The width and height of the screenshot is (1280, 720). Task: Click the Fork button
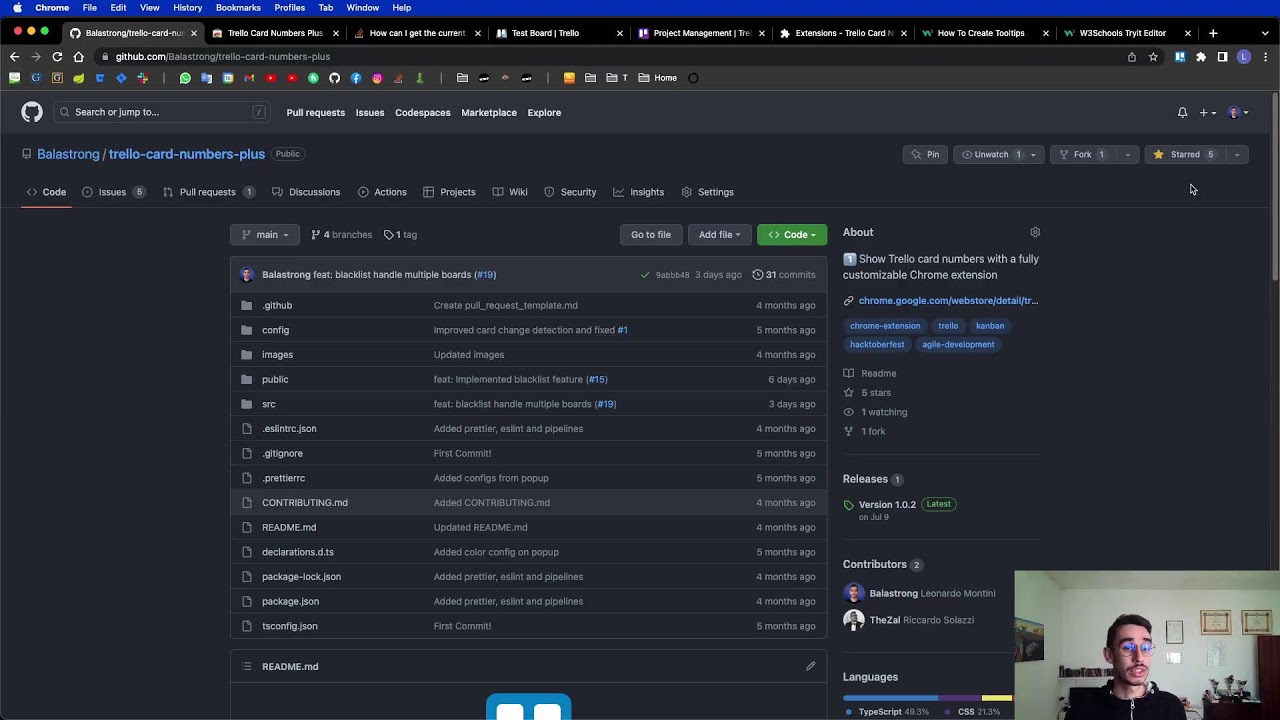[1083, 154]
